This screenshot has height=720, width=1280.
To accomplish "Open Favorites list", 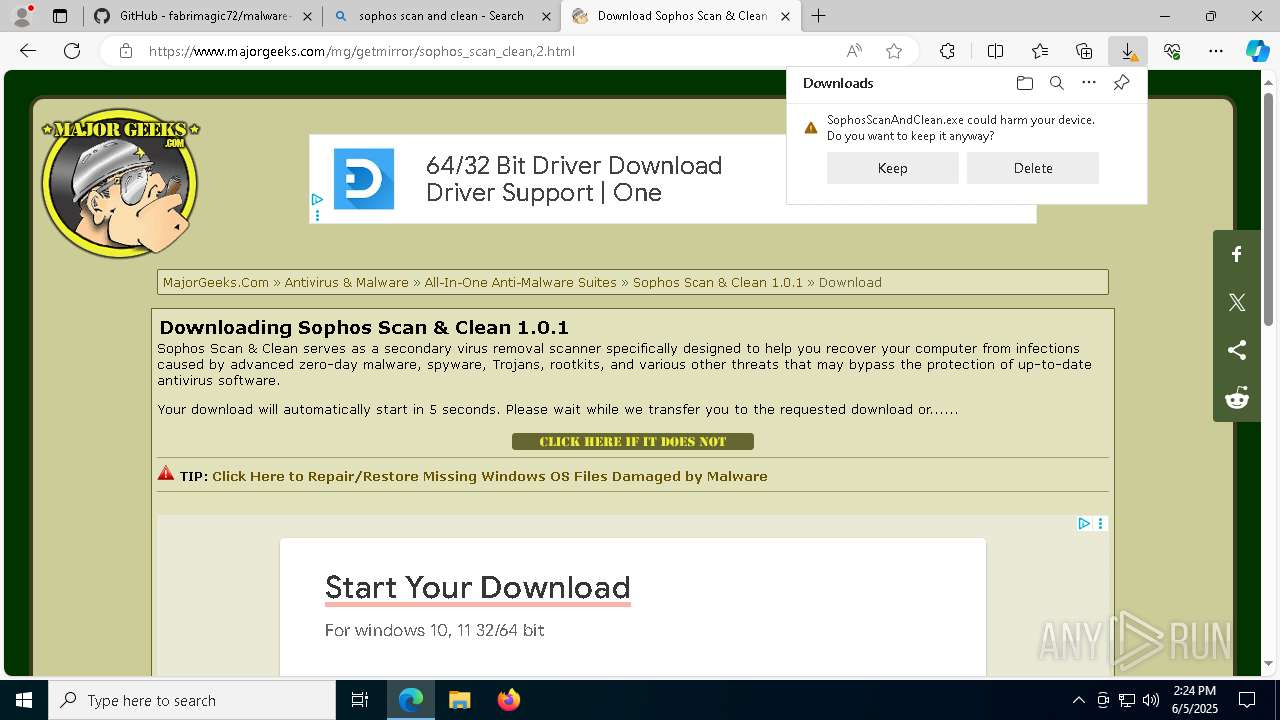I will click(1040, 51).
